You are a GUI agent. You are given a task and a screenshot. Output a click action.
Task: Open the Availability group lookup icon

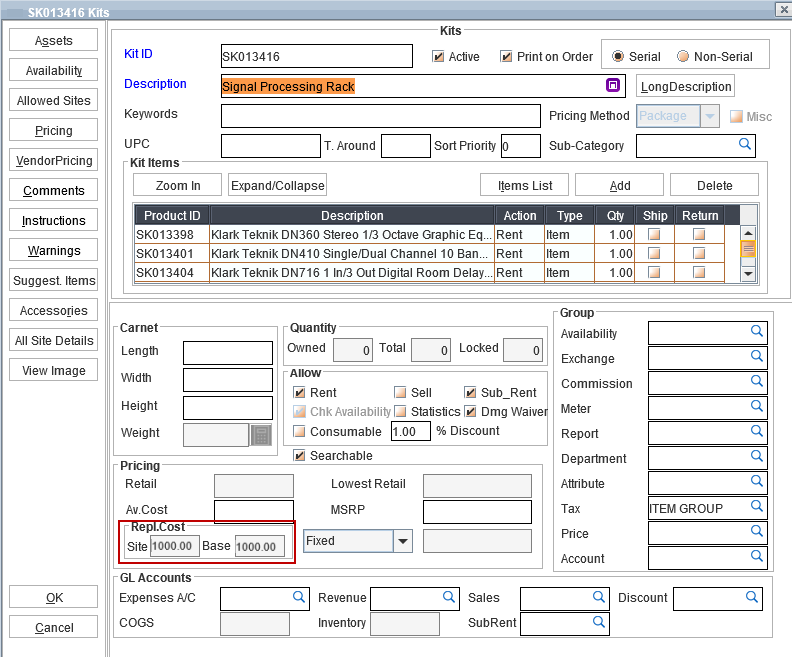coord(757,332)
